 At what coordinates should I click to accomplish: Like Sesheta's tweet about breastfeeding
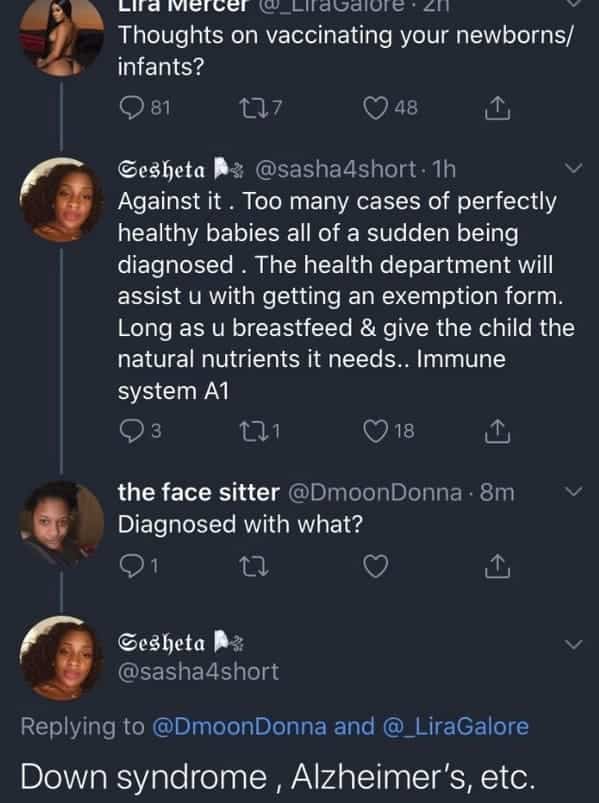[374, 430]
